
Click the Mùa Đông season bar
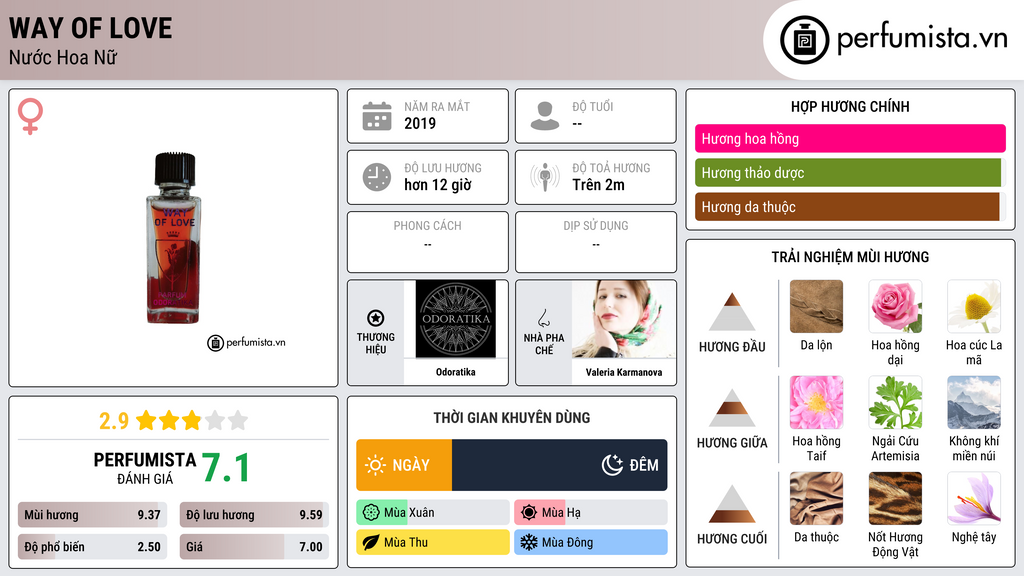click(591, 542)
